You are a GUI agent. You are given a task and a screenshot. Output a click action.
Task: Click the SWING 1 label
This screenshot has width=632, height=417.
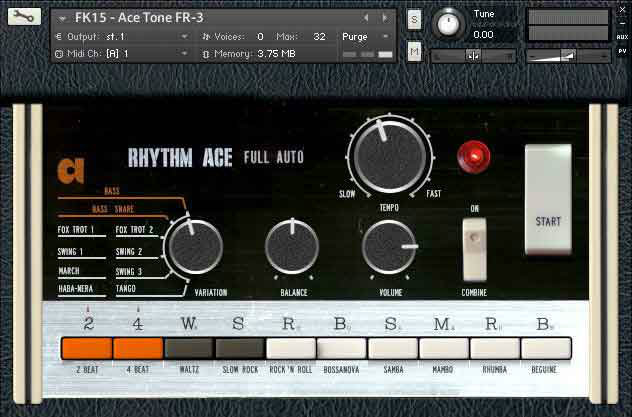pyautogui.click(x=70, y=252)
